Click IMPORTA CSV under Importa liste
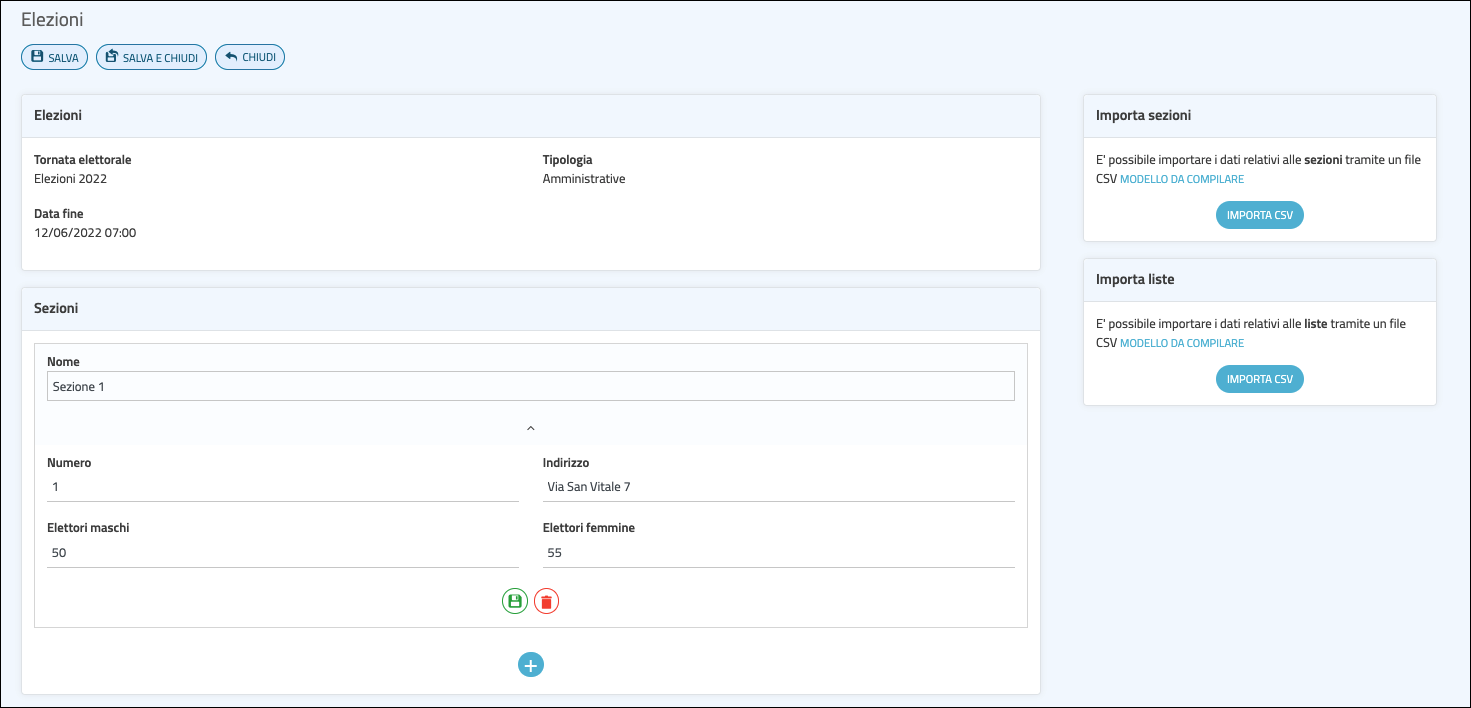The height and width of the screenshot is (708, 1471). click(x=1259, y=379)
